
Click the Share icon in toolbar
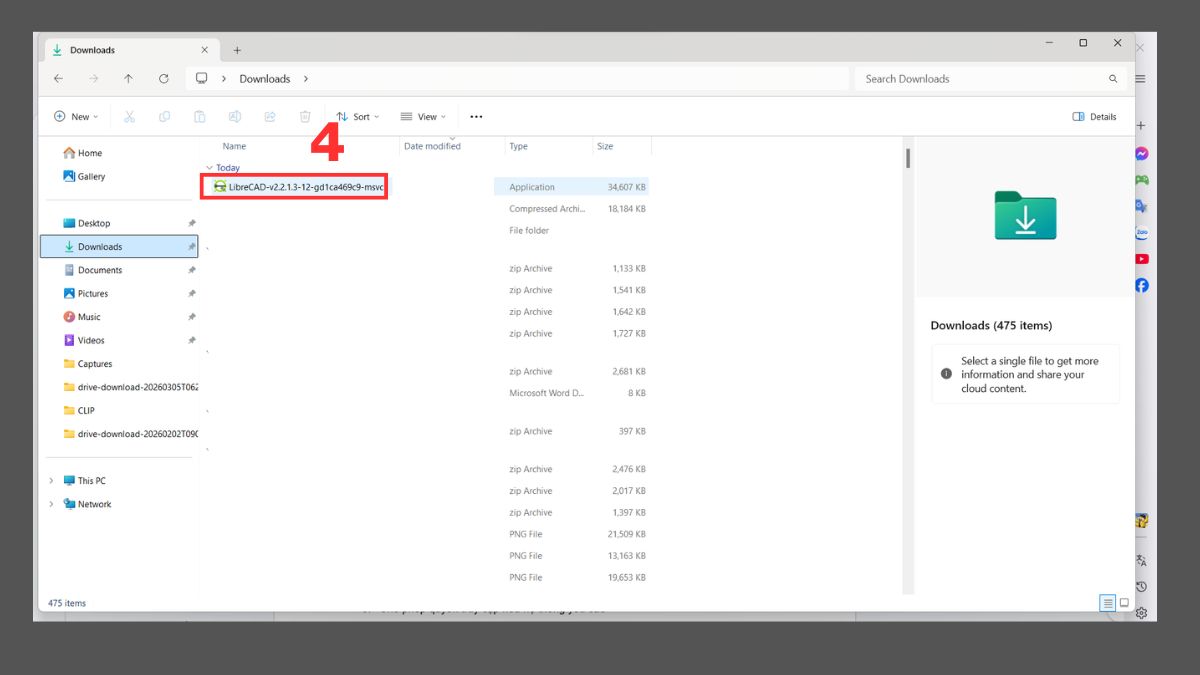(270, 117)
